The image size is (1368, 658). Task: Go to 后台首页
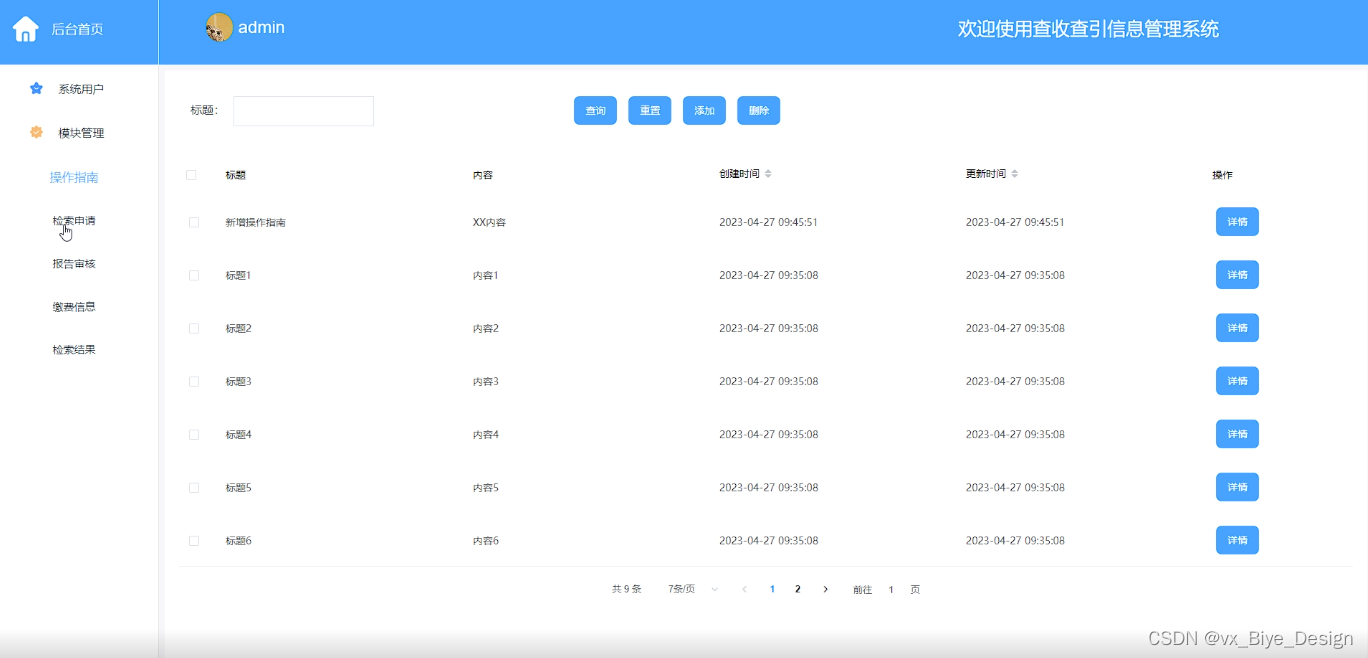(77, 29)
